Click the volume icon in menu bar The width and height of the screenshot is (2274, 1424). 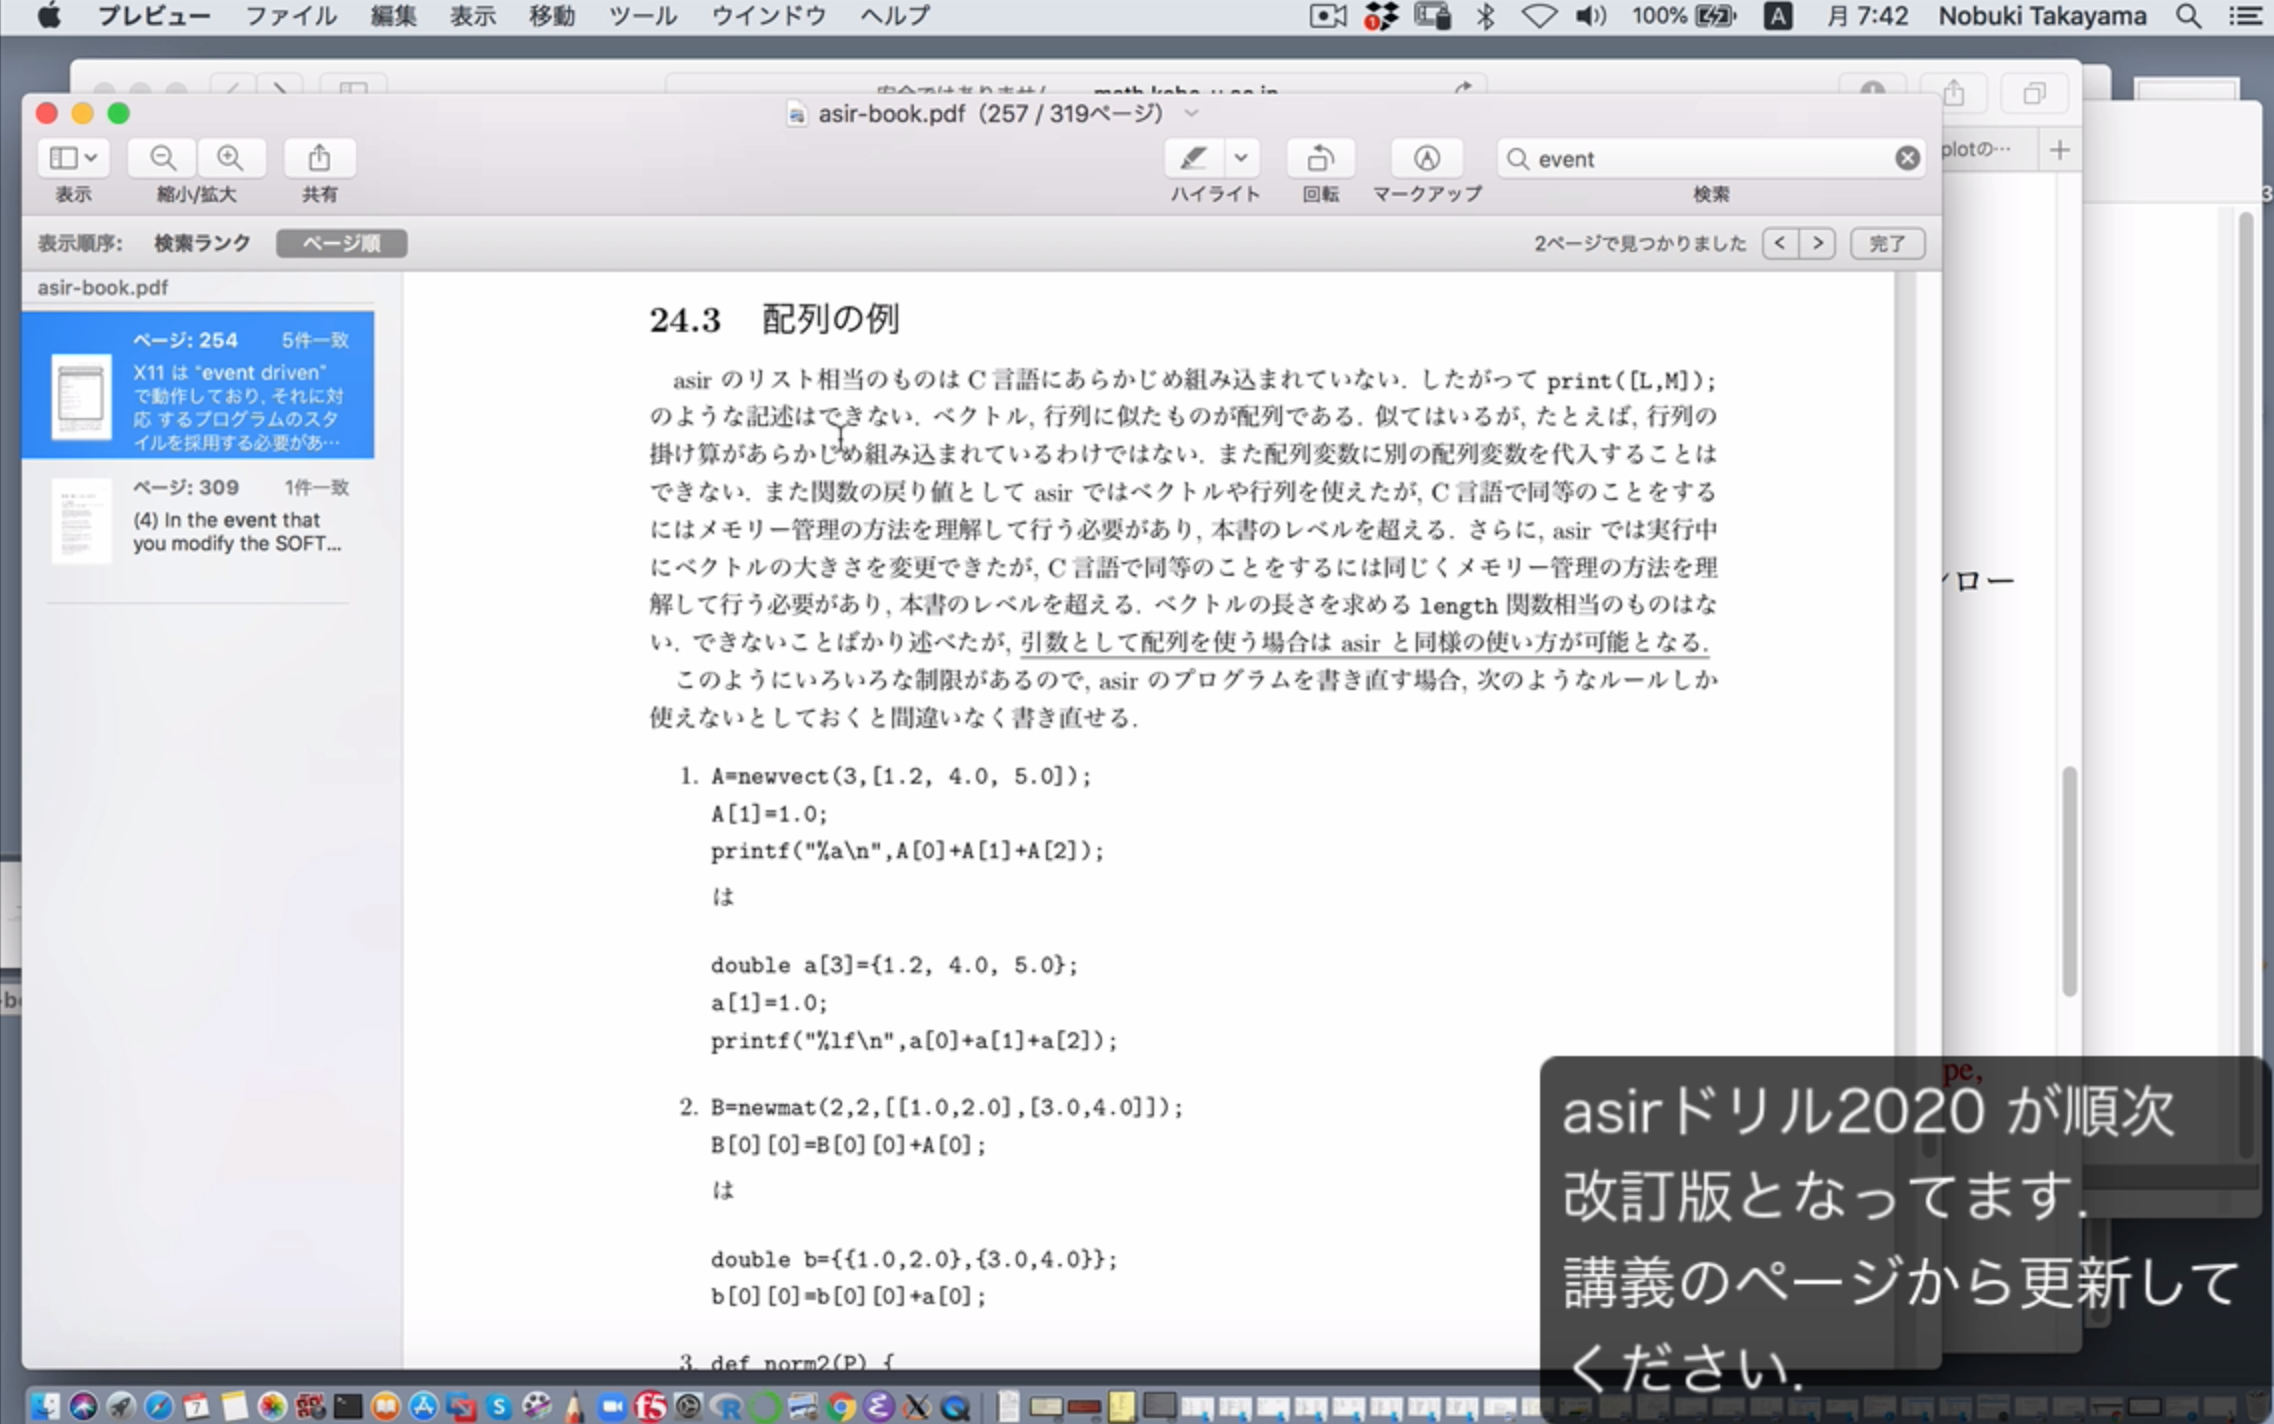[x=1591, y=16]
